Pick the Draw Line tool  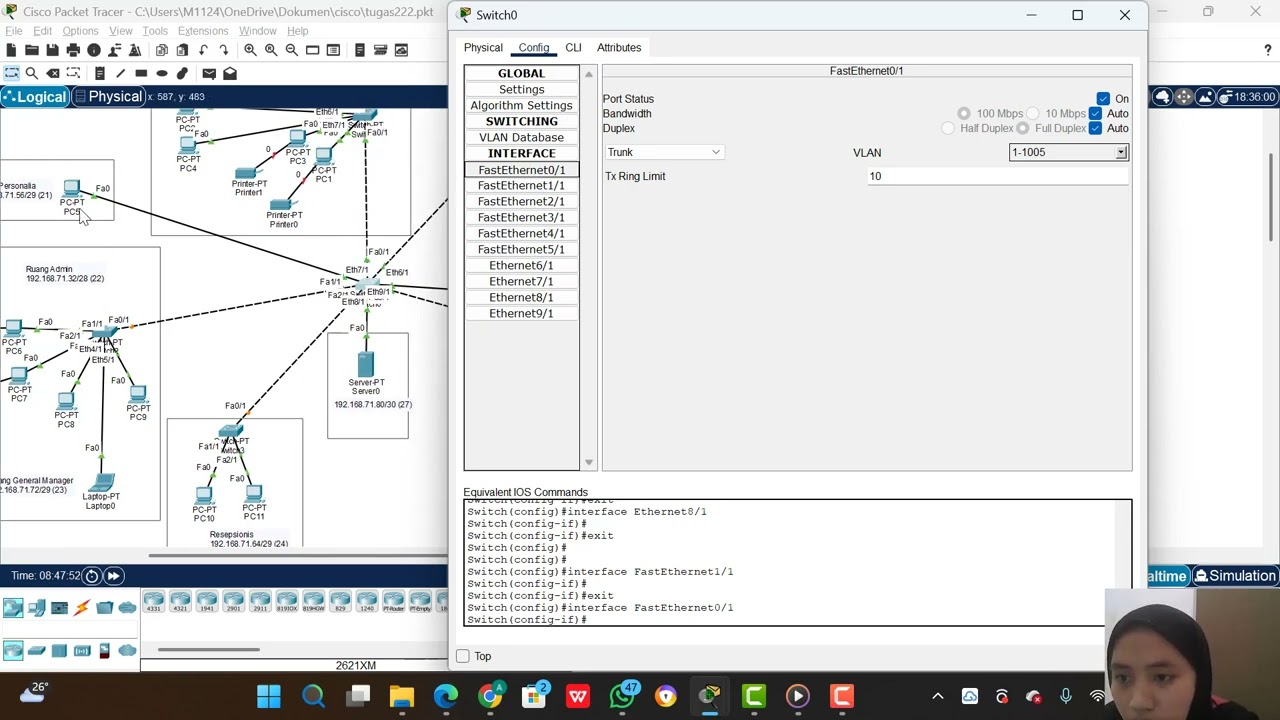pyautogui.click(x=120, y=73)
